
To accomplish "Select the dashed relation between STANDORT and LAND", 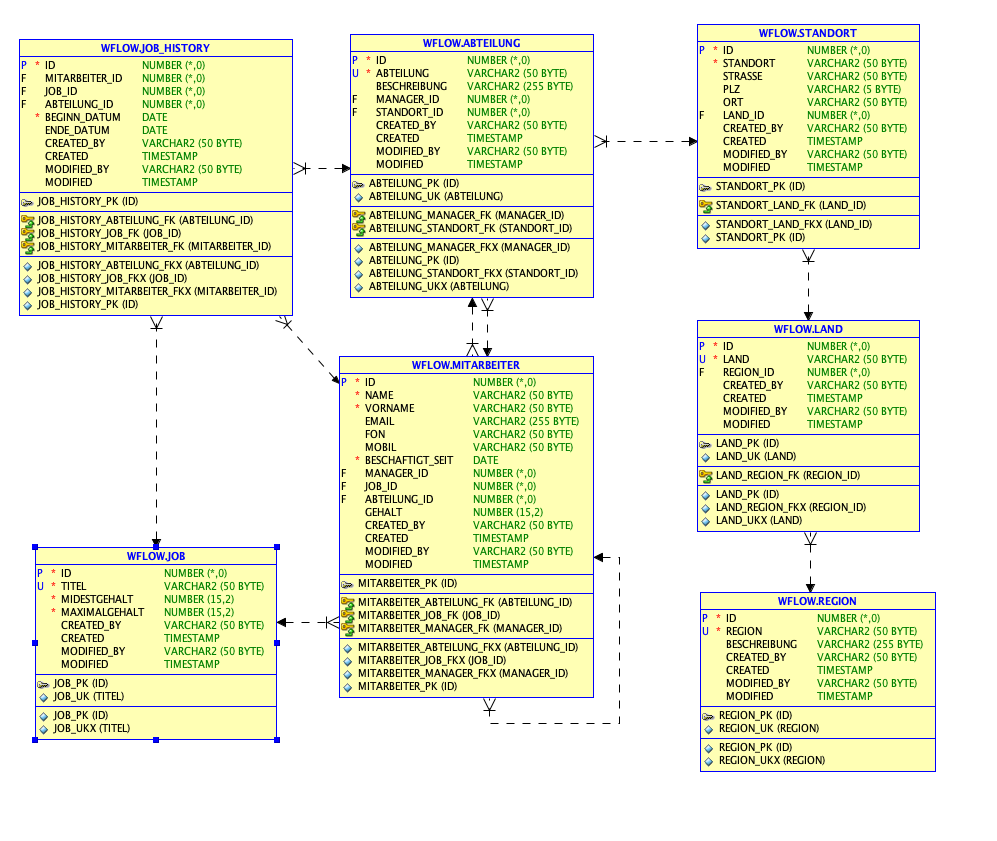I will (x=808, y=285).
